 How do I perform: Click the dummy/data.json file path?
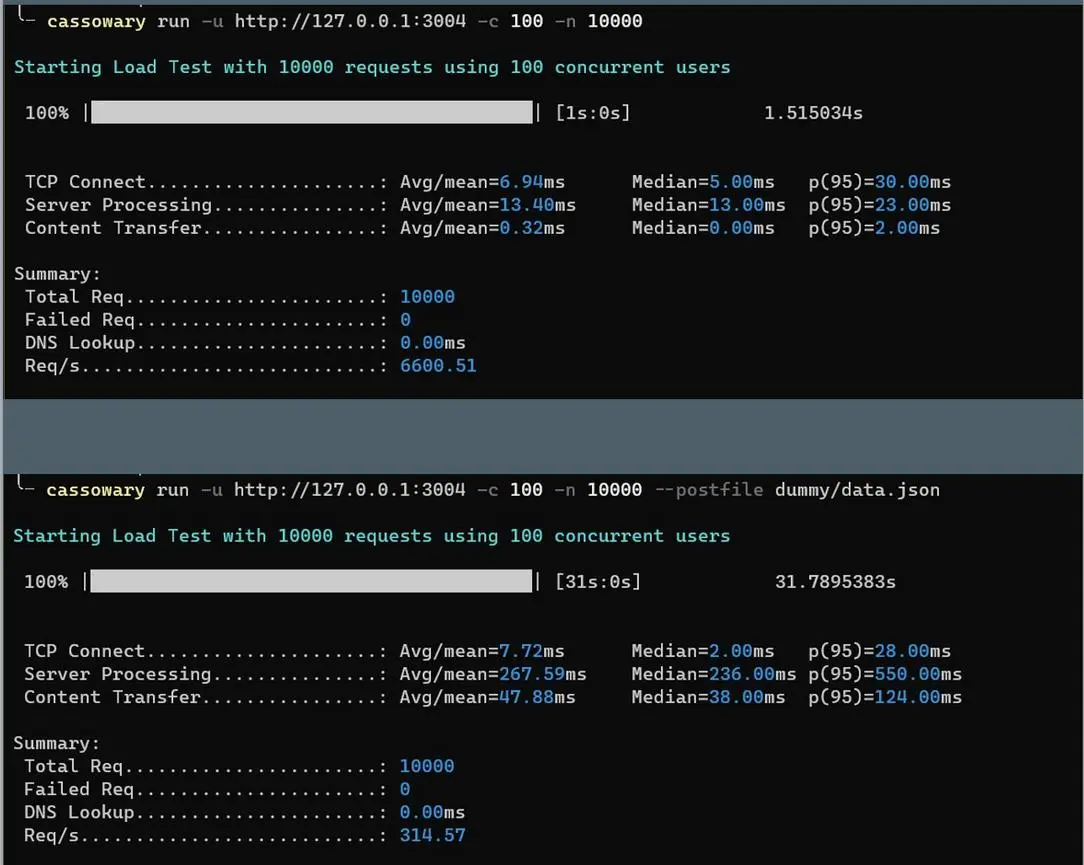pyautogui.click(x=857, y=490)
